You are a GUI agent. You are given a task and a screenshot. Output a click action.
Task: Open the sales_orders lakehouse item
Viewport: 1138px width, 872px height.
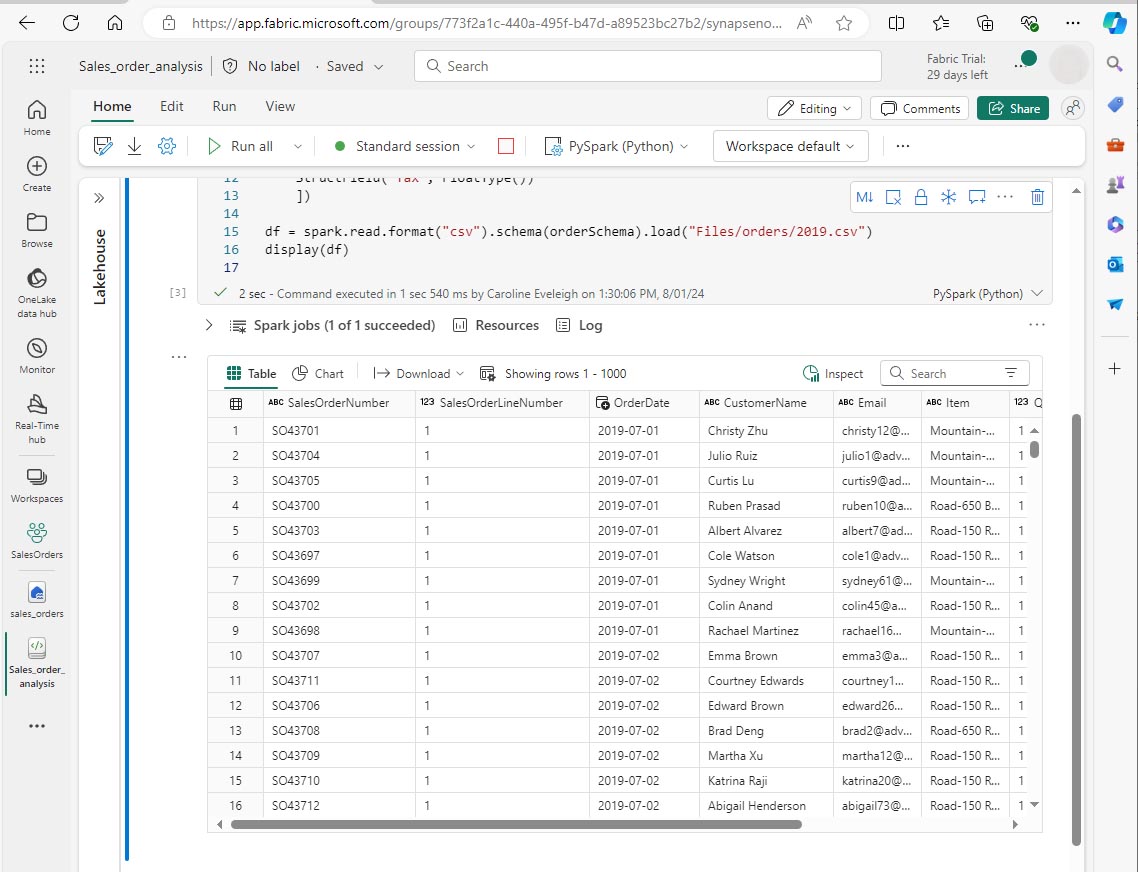tap(37, 600)
